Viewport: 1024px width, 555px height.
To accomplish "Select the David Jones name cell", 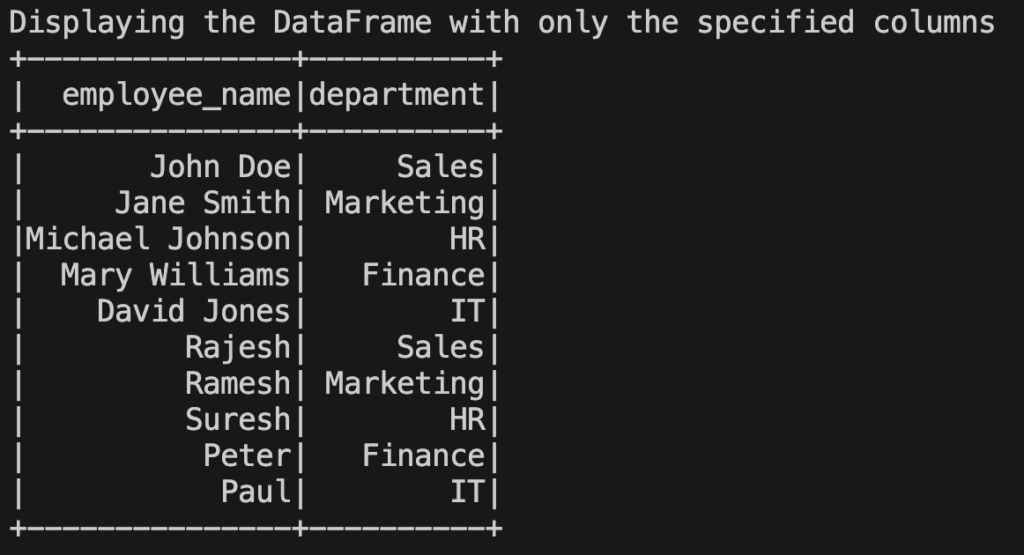I will [193, 311].
